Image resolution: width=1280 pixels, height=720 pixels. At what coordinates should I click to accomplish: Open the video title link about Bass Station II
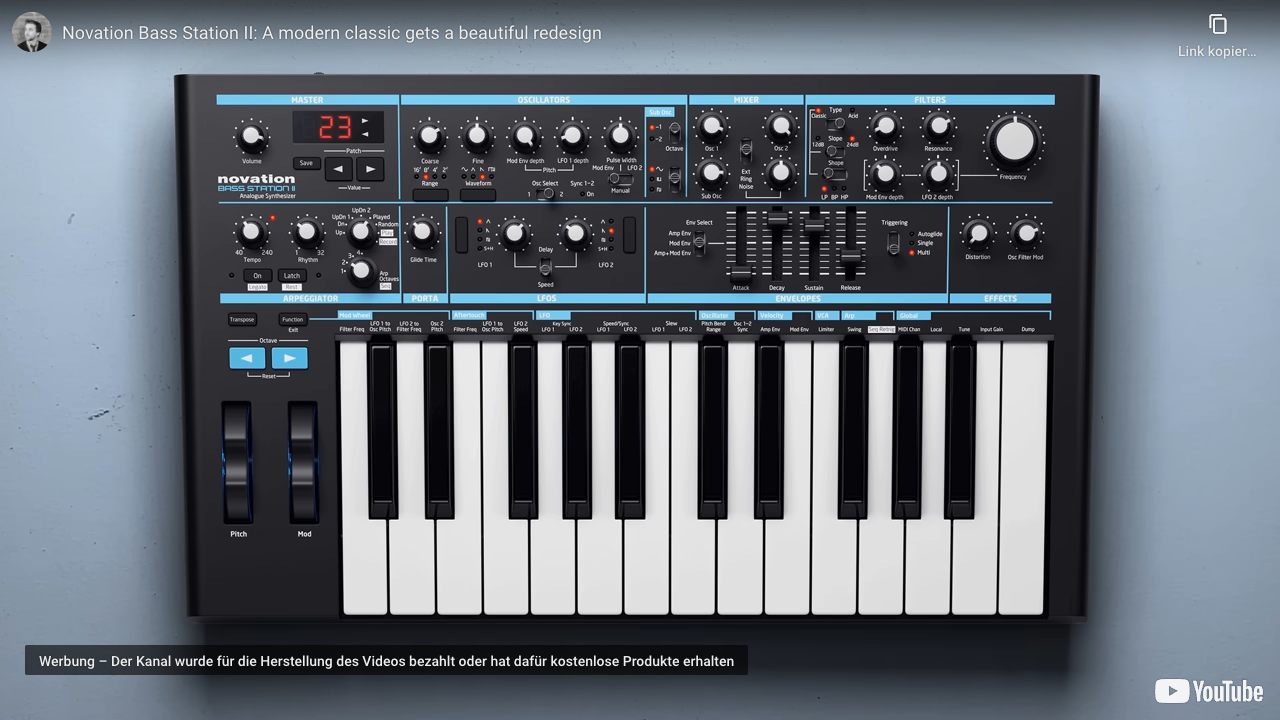pyautogui.click(x=332, y=33)
